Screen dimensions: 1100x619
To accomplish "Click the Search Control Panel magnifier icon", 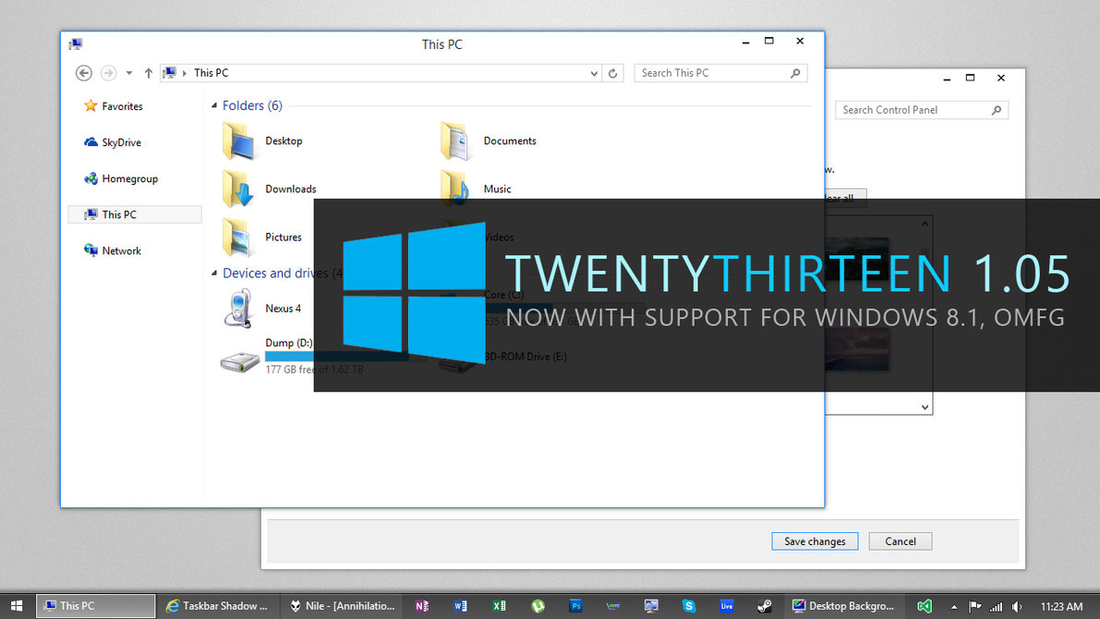I will tap(996, 110).
